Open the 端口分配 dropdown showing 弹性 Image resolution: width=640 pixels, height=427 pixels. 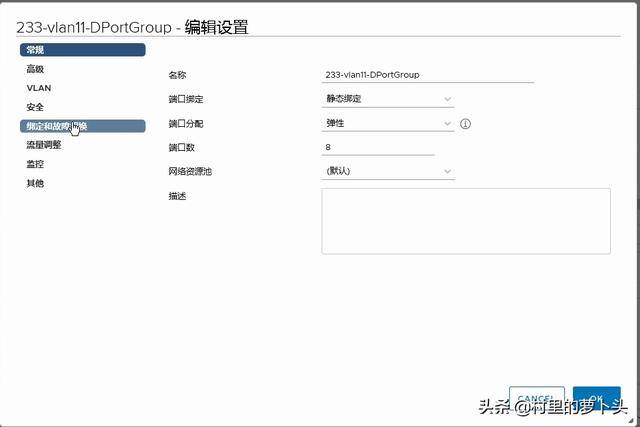(x=388, y=123)
